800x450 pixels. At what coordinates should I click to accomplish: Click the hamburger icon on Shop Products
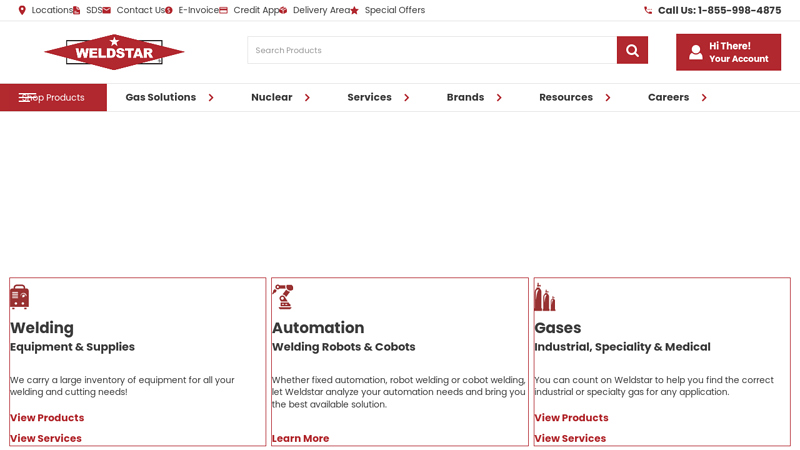click(27, 97)
